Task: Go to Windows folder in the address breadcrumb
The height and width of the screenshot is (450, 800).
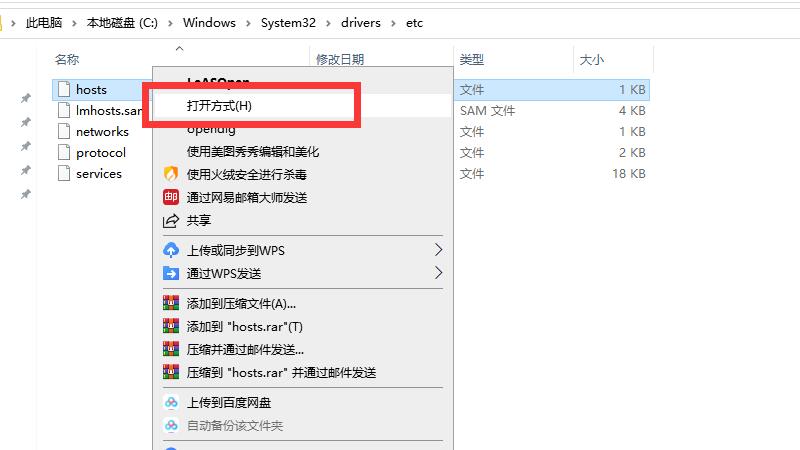Action: 209,23
